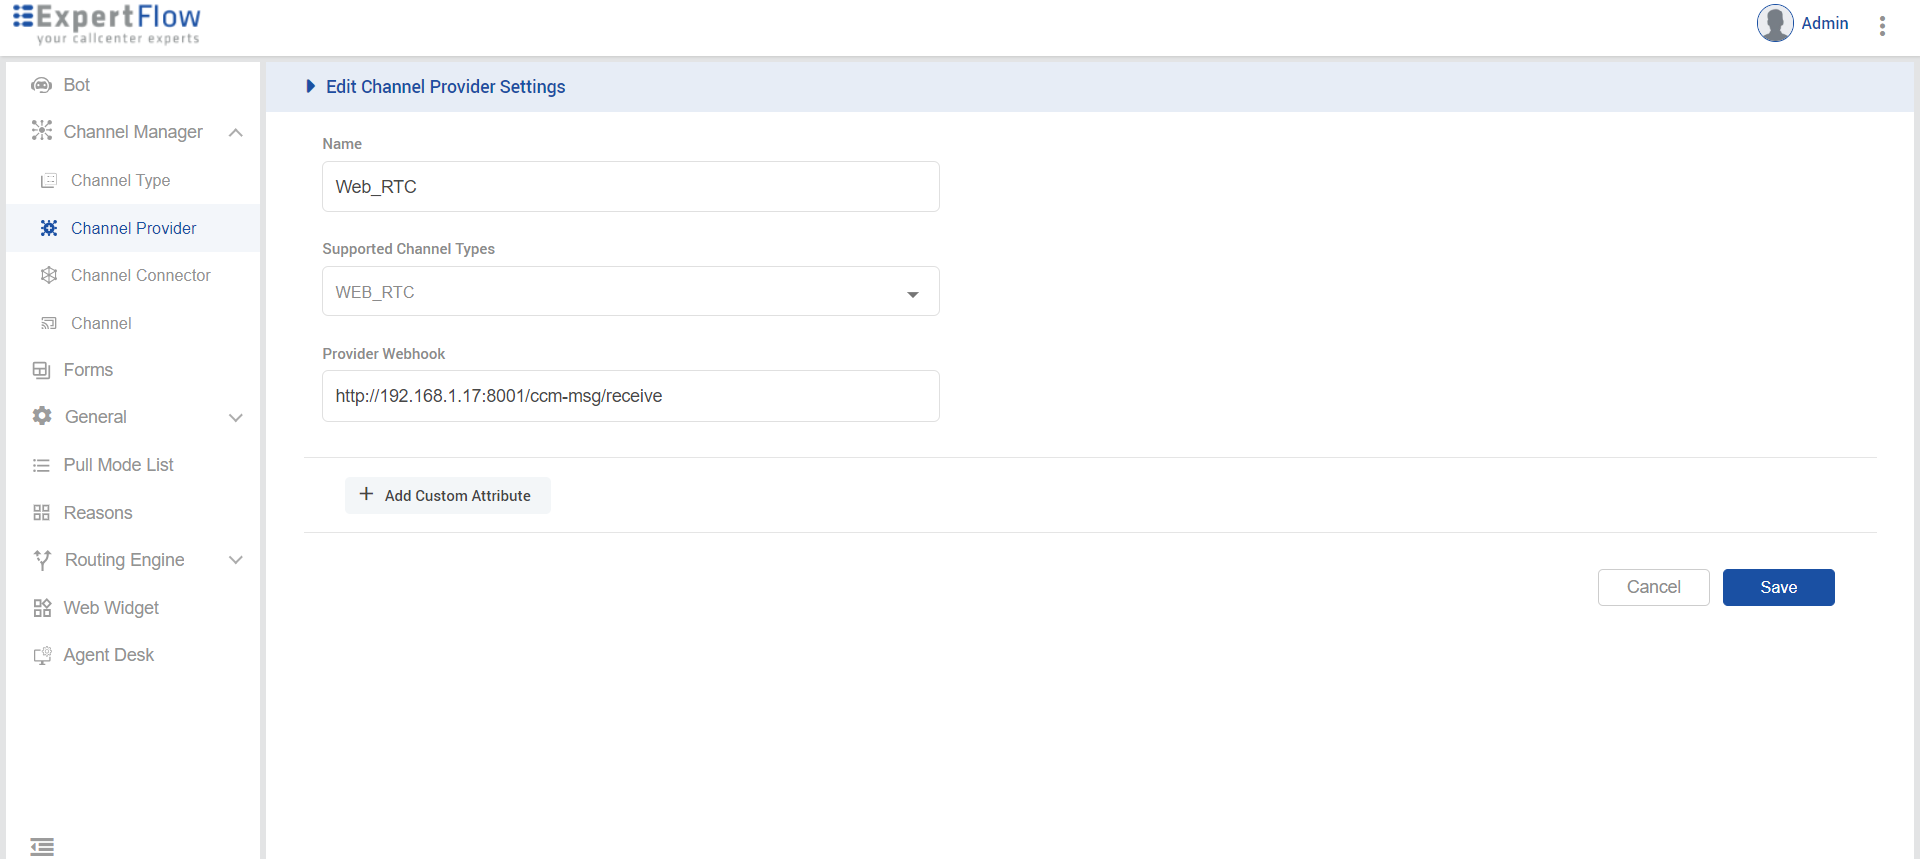Collapse the sidebar using bottom menu icon

point(42,846)
